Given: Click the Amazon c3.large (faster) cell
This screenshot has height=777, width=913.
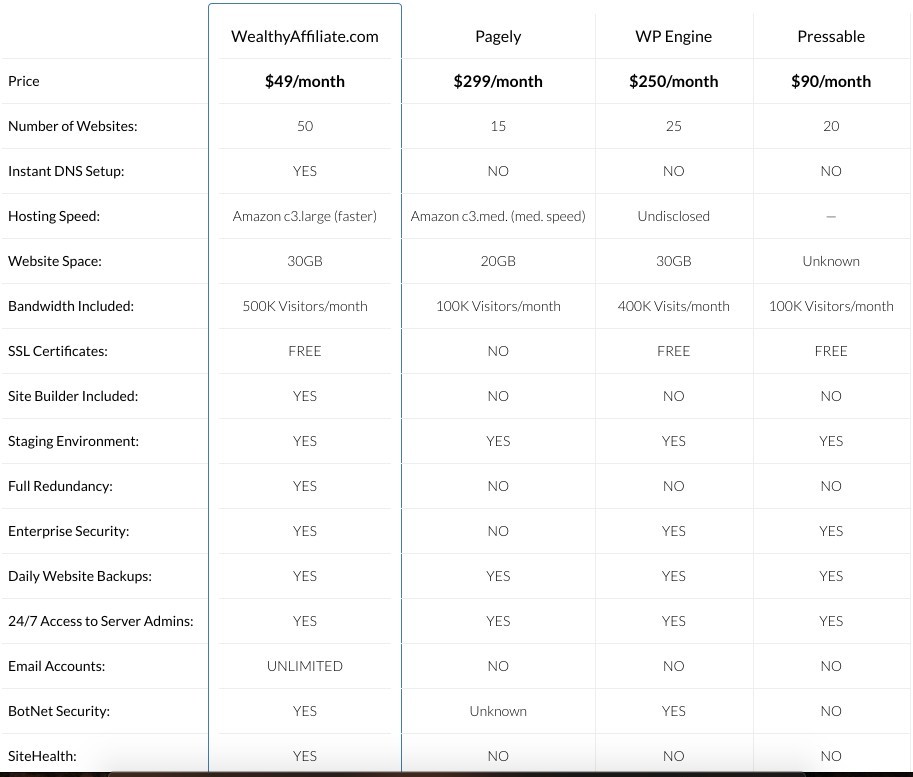Looking at the screenshot, I should click(305, 216).
